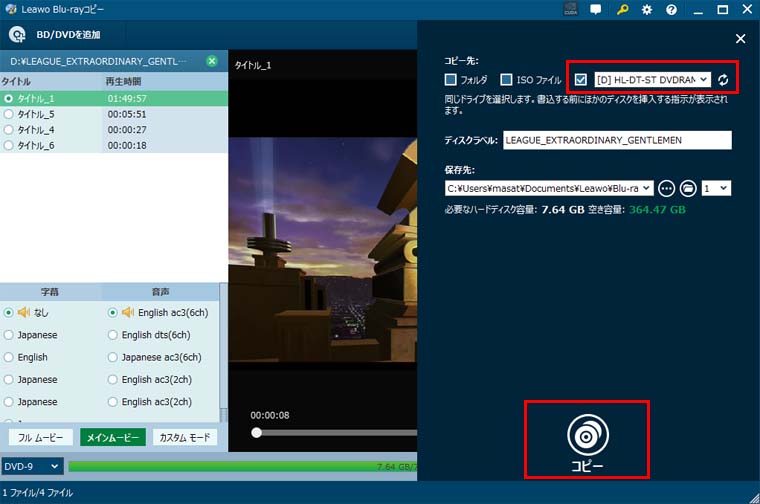Enable the ISO ファイル checkbox
This screenshot has height=504, width=760.
tap(507, 79)
